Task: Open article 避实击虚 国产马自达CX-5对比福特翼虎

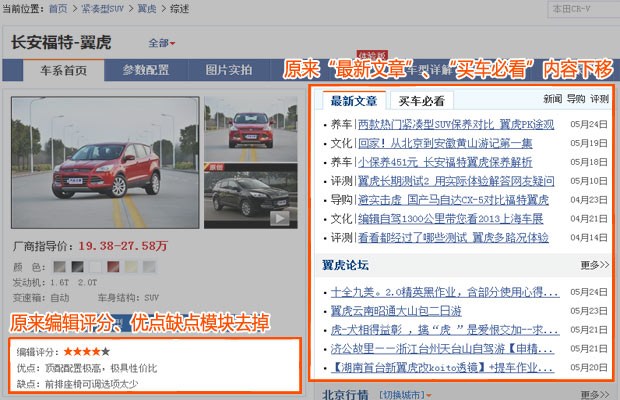Action: (454, 200)
